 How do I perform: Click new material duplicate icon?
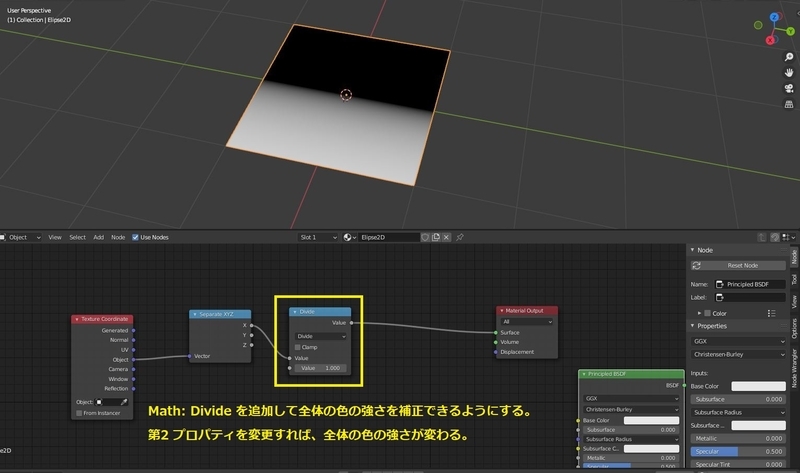436,237
